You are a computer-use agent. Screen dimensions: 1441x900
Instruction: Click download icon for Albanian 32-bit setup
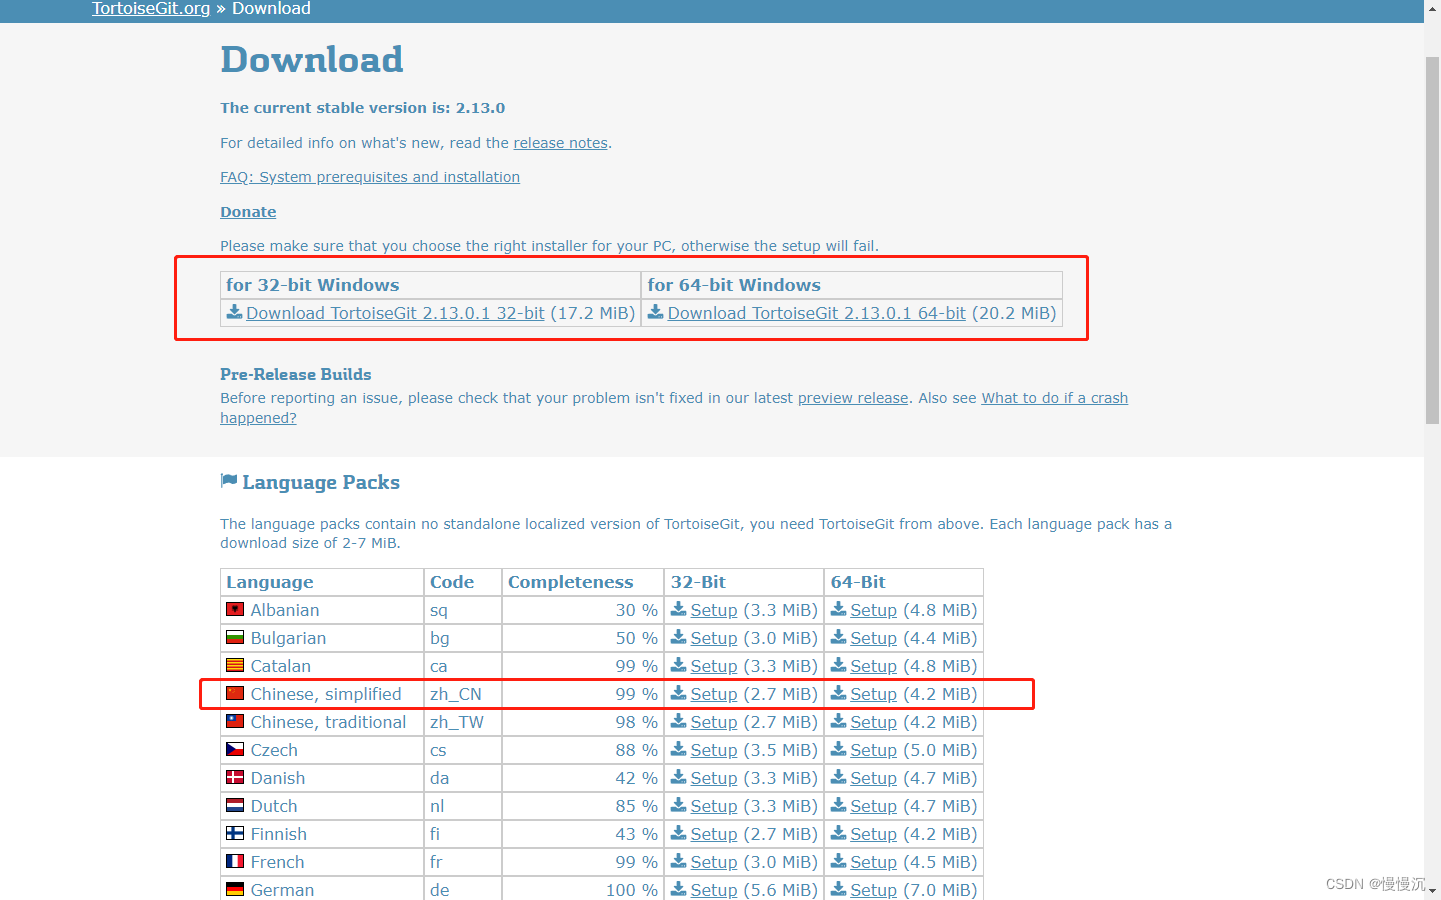pyautogui.click(x=679, y=609)
